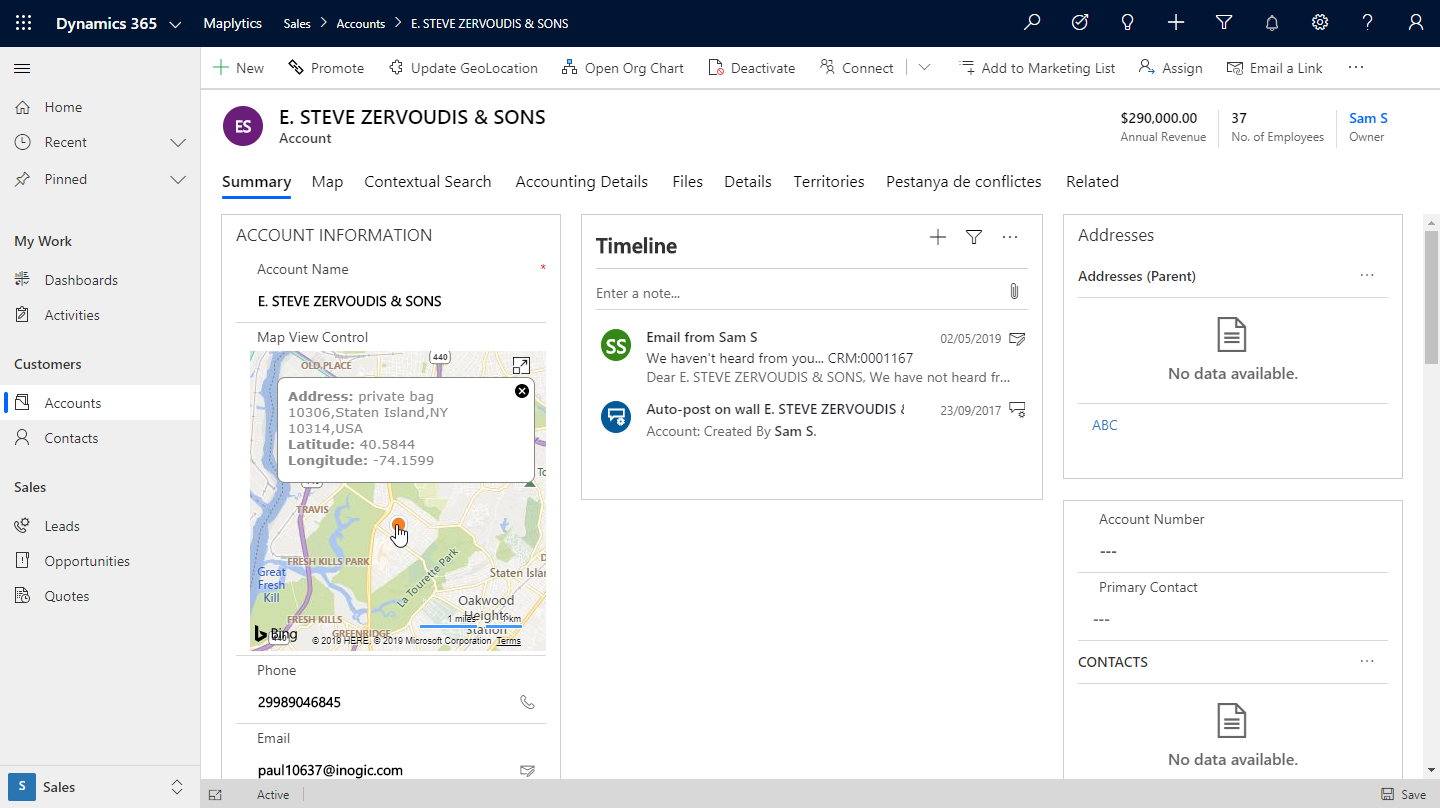
Task: Click the quick create plus icon
Action: click(1176, 23)
